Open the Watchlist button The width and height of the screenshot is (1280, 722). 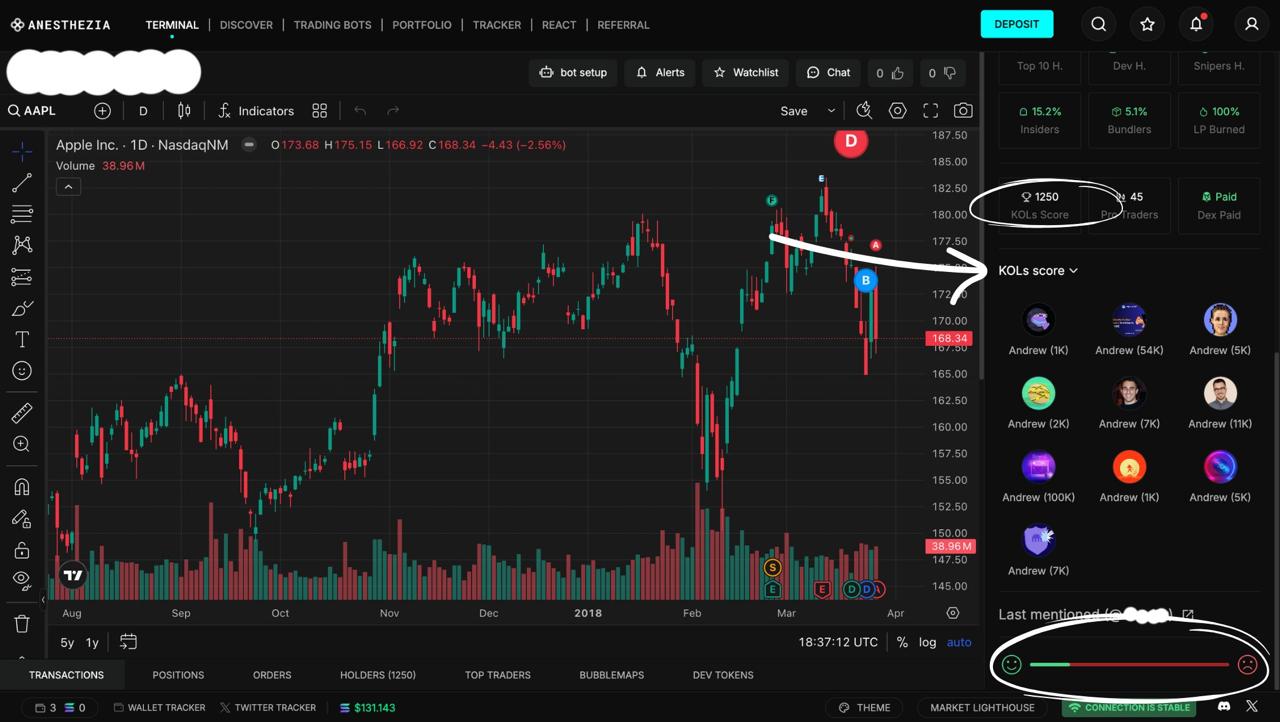pos(745,72)
